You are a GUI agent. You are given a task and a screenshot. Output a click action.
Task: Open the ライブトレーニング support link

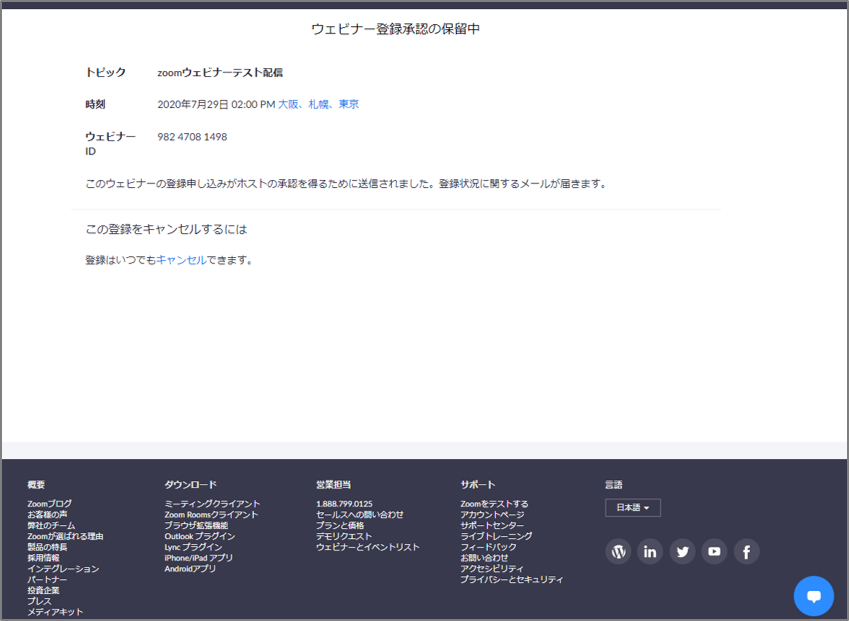pyautogui.click(x=497, y=536)
